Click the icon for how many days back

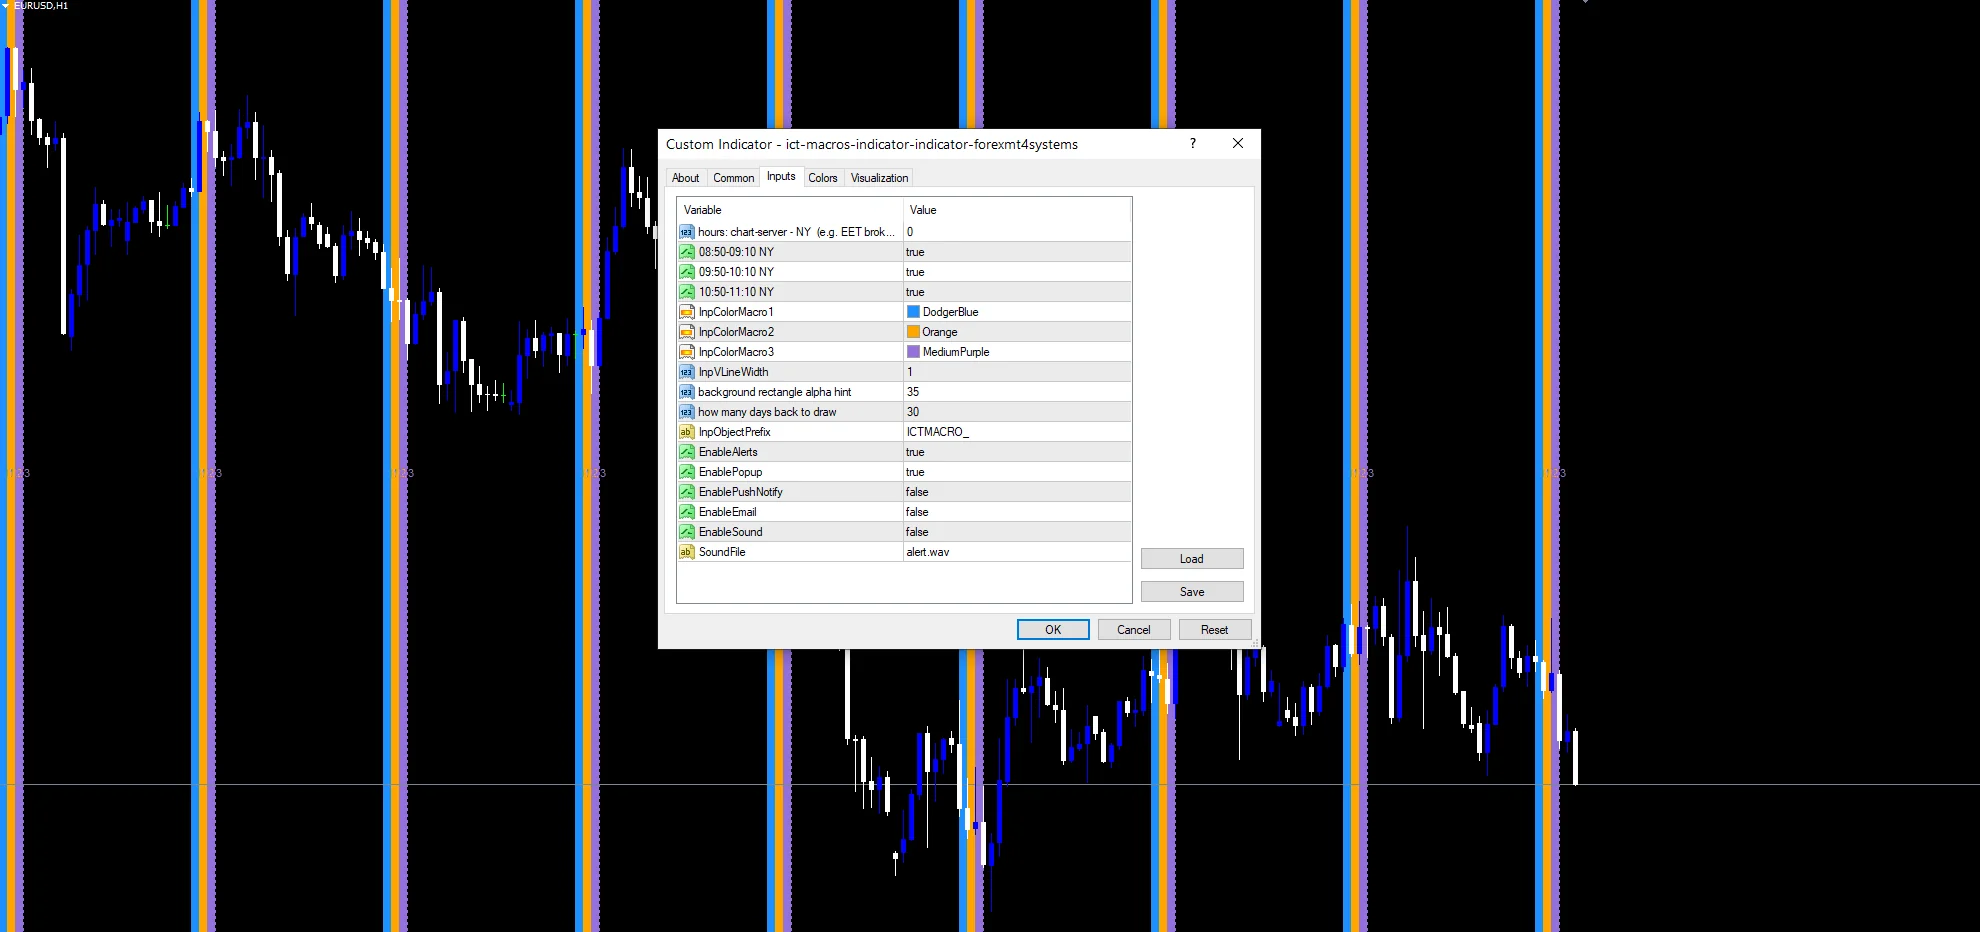pos(686,412)
